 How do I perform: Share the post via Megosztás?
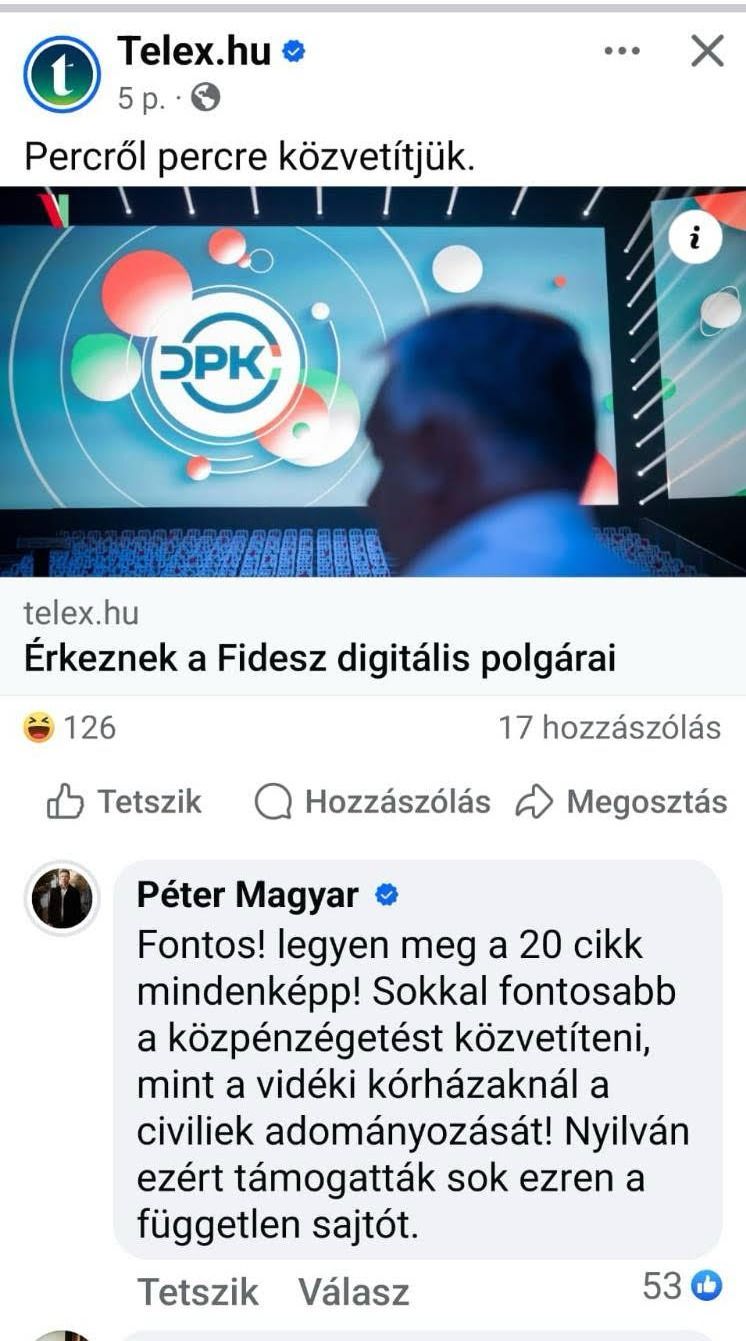pos(621,802)
